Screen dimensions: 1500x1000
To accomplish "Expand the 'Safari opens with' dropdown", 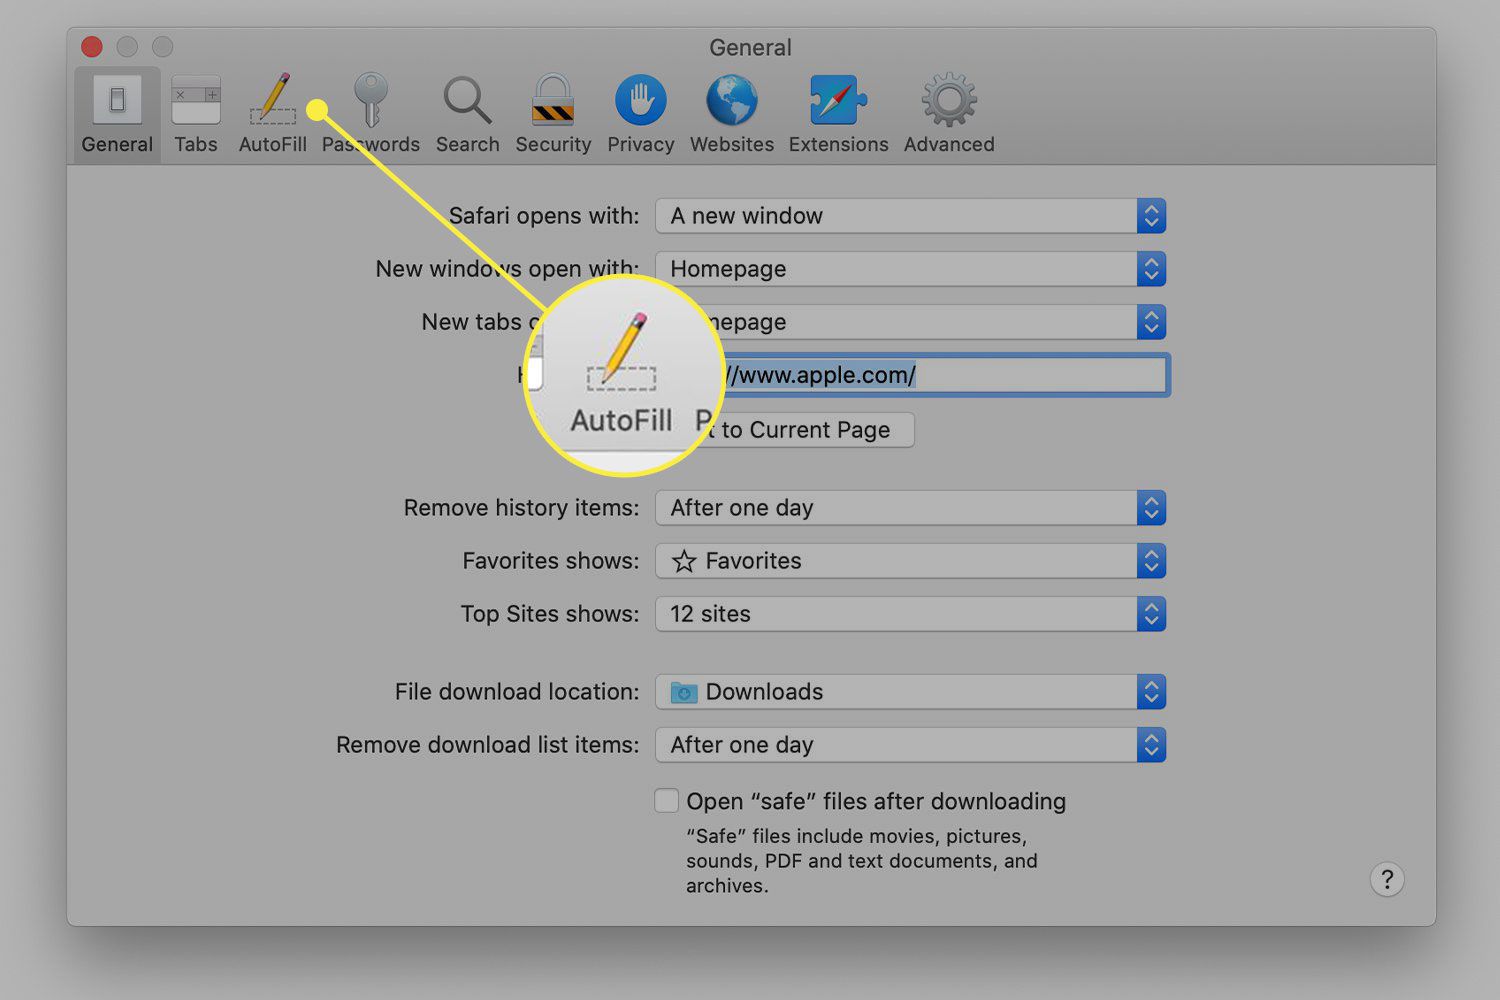I will coord(910,216).
